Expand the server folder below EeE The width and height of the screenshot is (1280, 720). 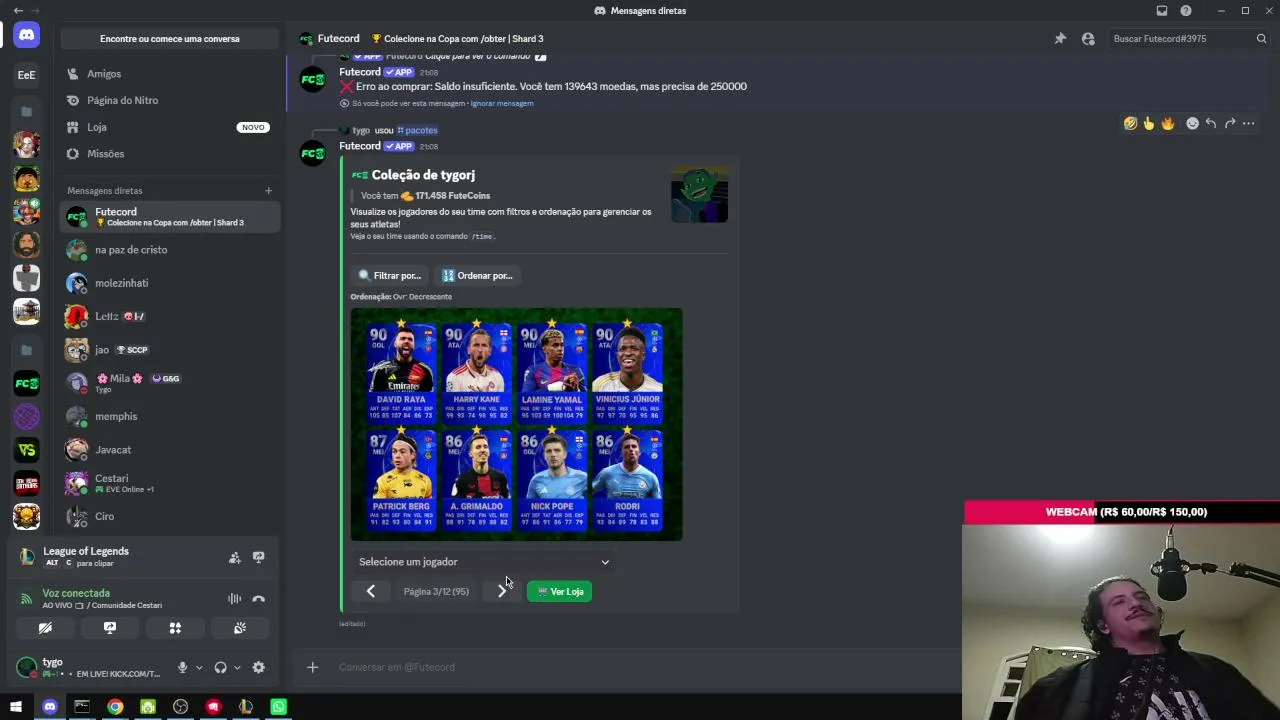click(27, 111)
